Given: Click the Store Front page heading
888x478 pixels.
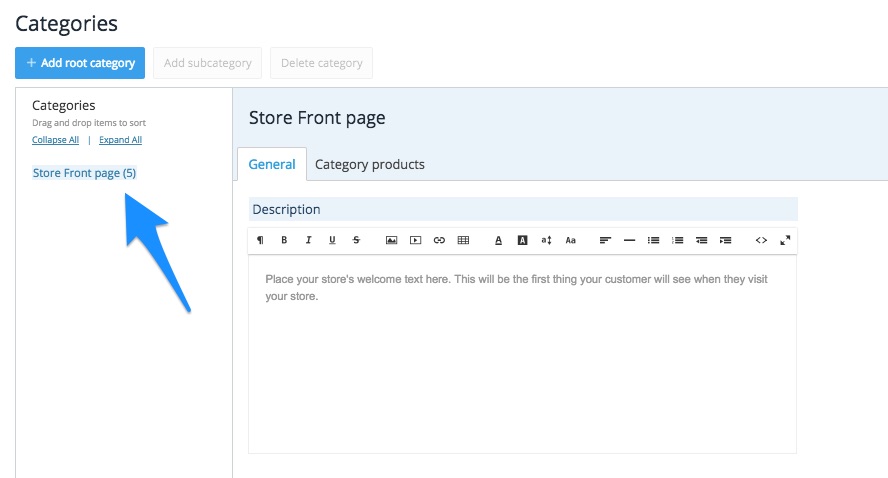Looking at the screenshot, I should [317, 118].
